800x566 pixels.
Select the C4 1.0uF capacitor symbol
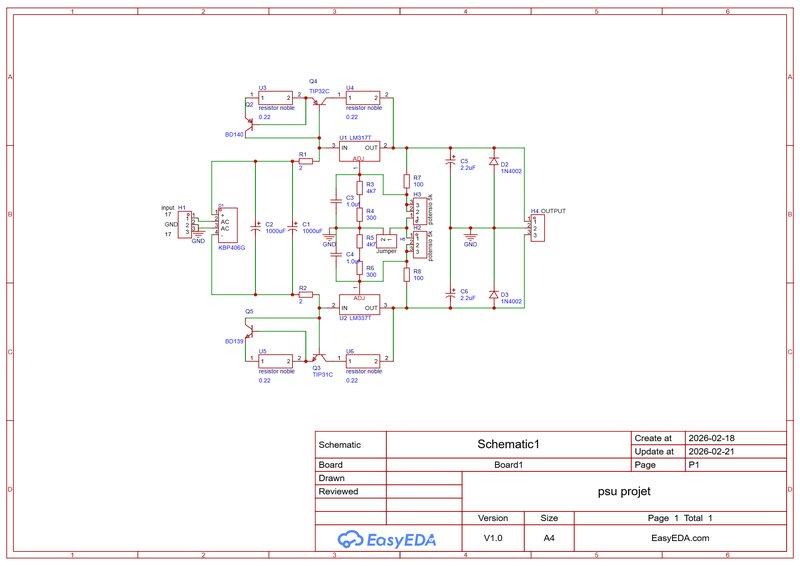point(336,255)
